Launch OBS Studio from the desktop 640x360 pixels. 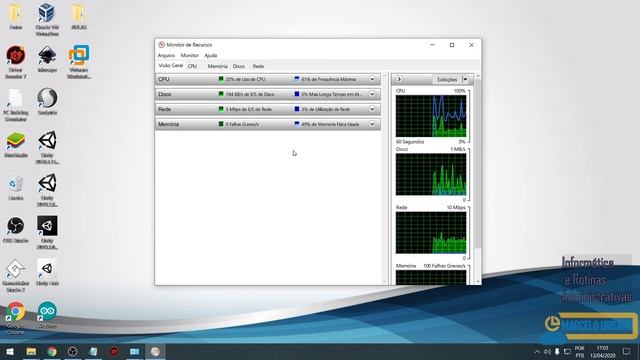point(16,230)
